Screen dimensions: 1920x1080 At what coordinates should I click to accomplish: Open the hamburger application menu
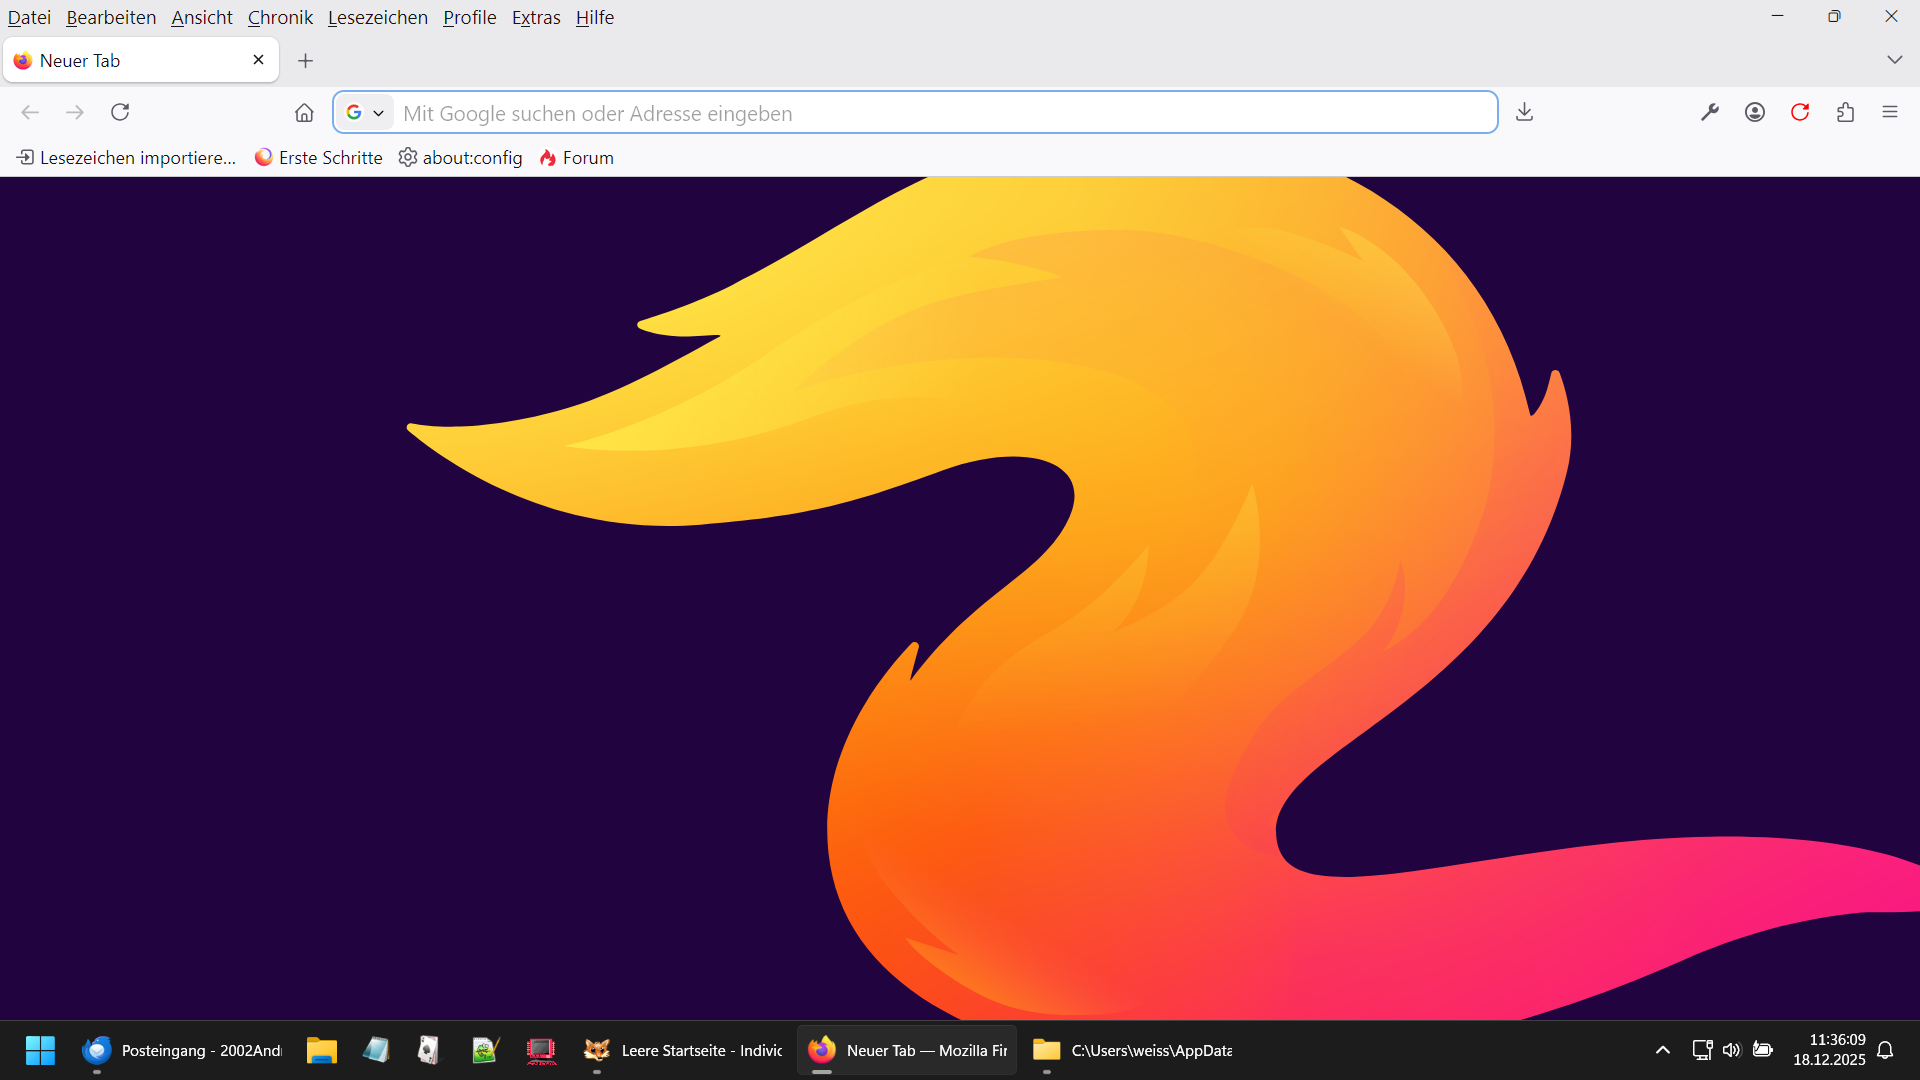coord(1890,112)
